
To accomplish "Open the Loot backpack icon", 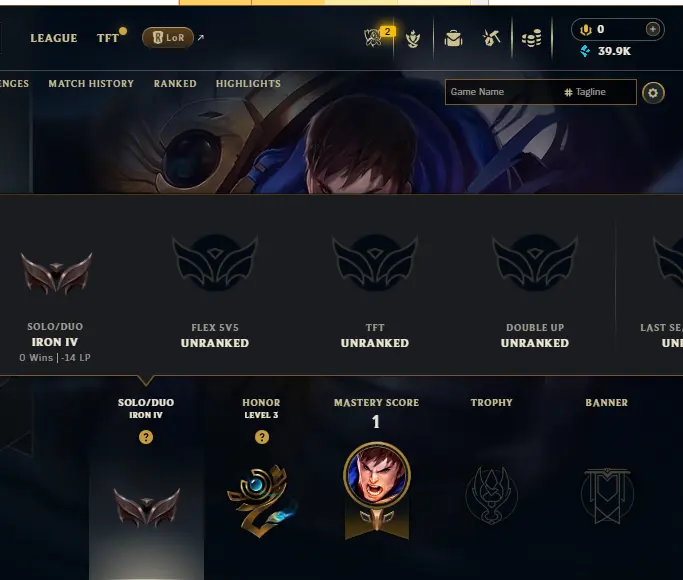I will (453, 38).
